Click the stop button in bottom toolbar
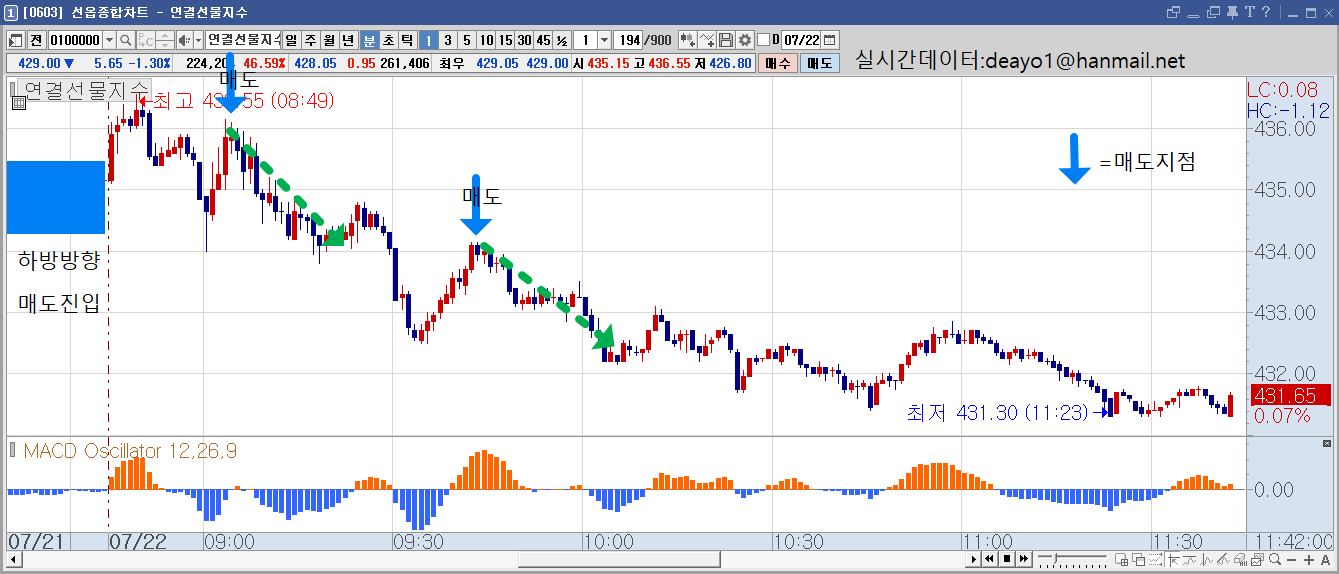The image size is (1339, 574). click(1007, 559)
